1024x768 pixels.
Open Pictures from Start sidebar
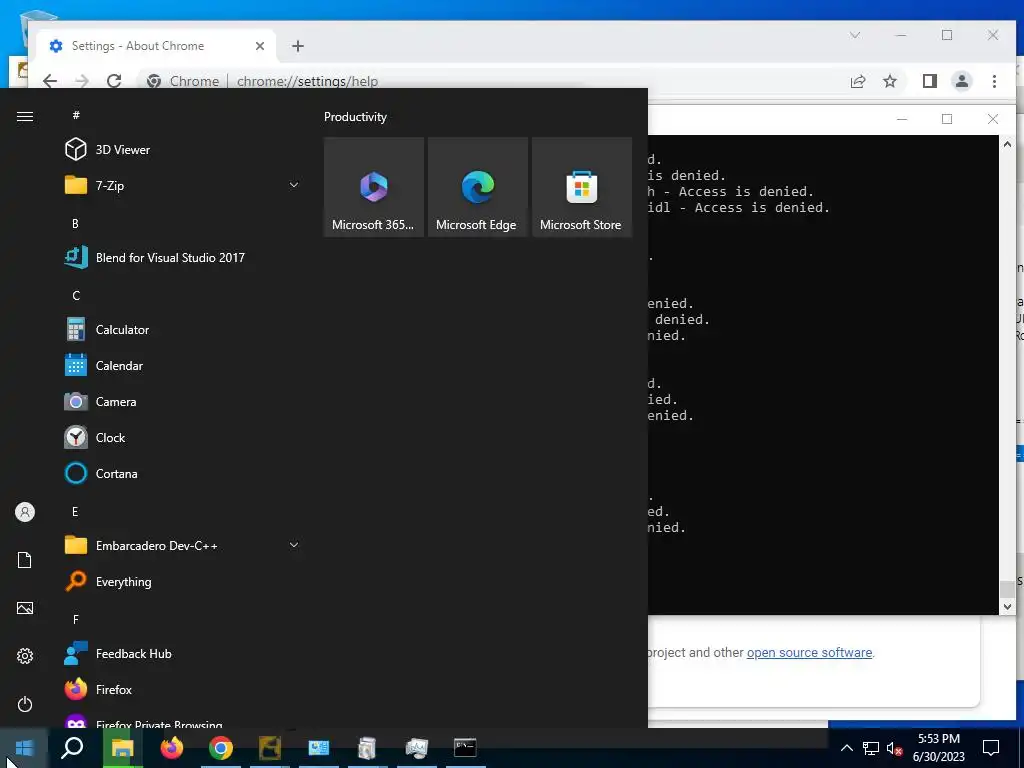pos(25,608)
